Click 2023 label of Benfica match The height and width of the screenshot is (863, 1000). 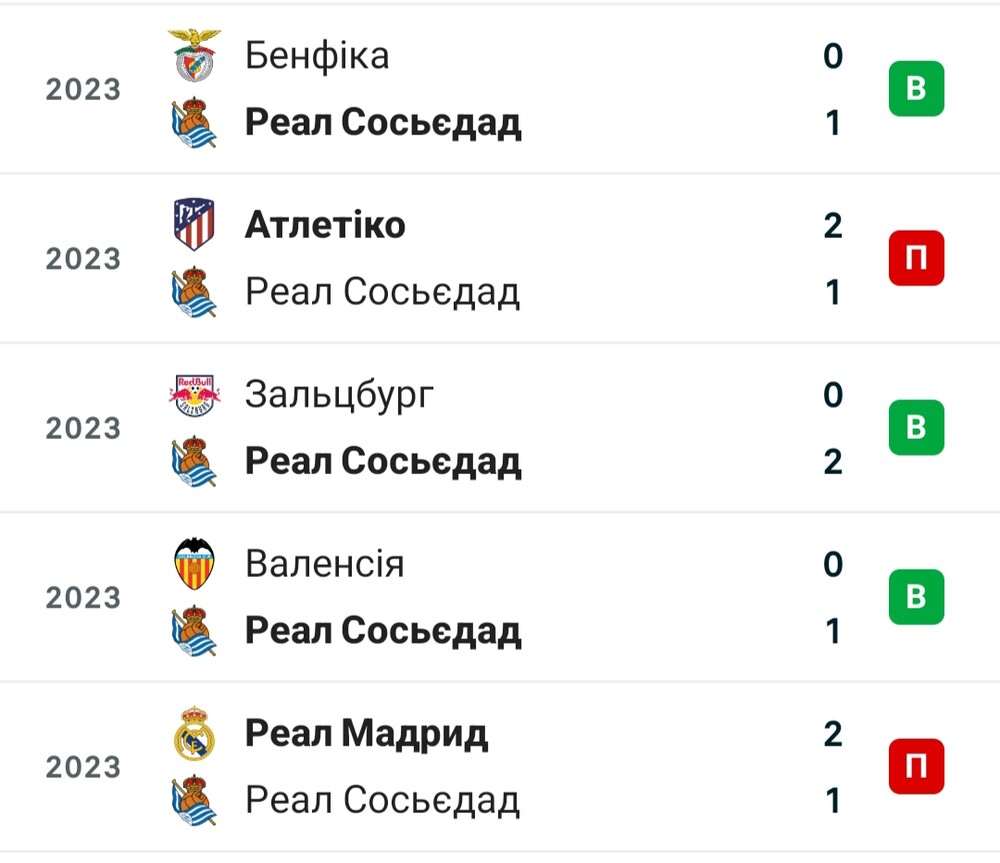tap(83, 89)
